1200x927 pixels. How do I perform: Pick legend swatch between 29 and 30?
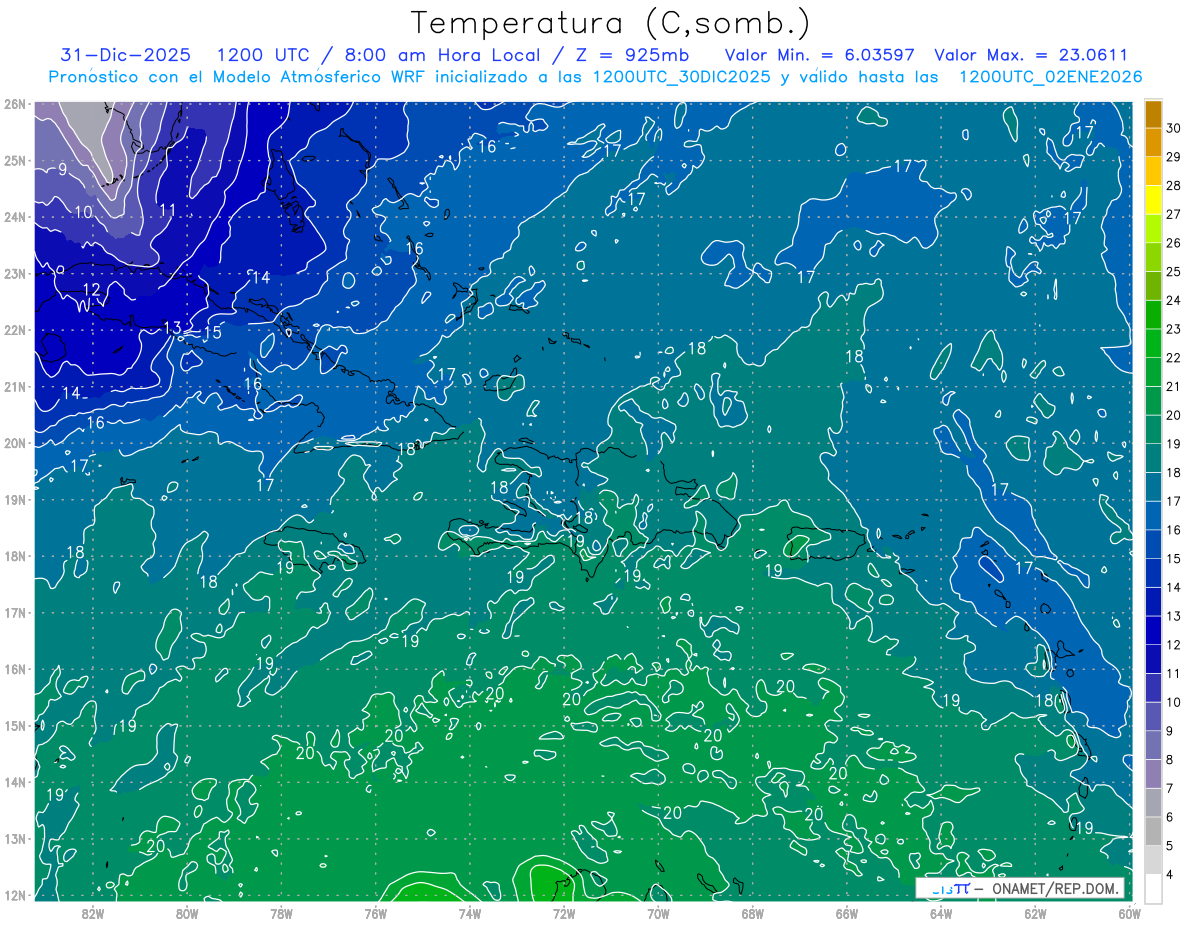click(x=1153, y=143)
